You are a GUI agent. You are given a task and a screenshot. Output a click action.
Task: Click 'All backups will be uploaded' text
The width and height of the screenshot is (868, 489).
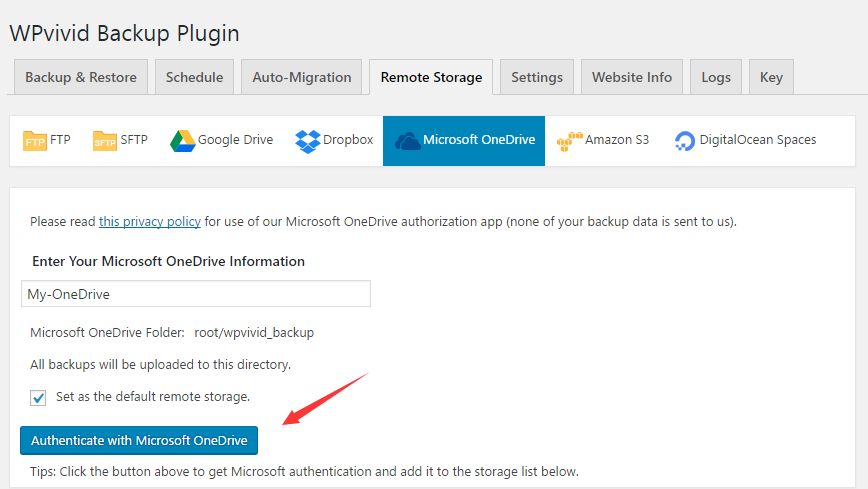pyautogui.click(x=161, y=365)
